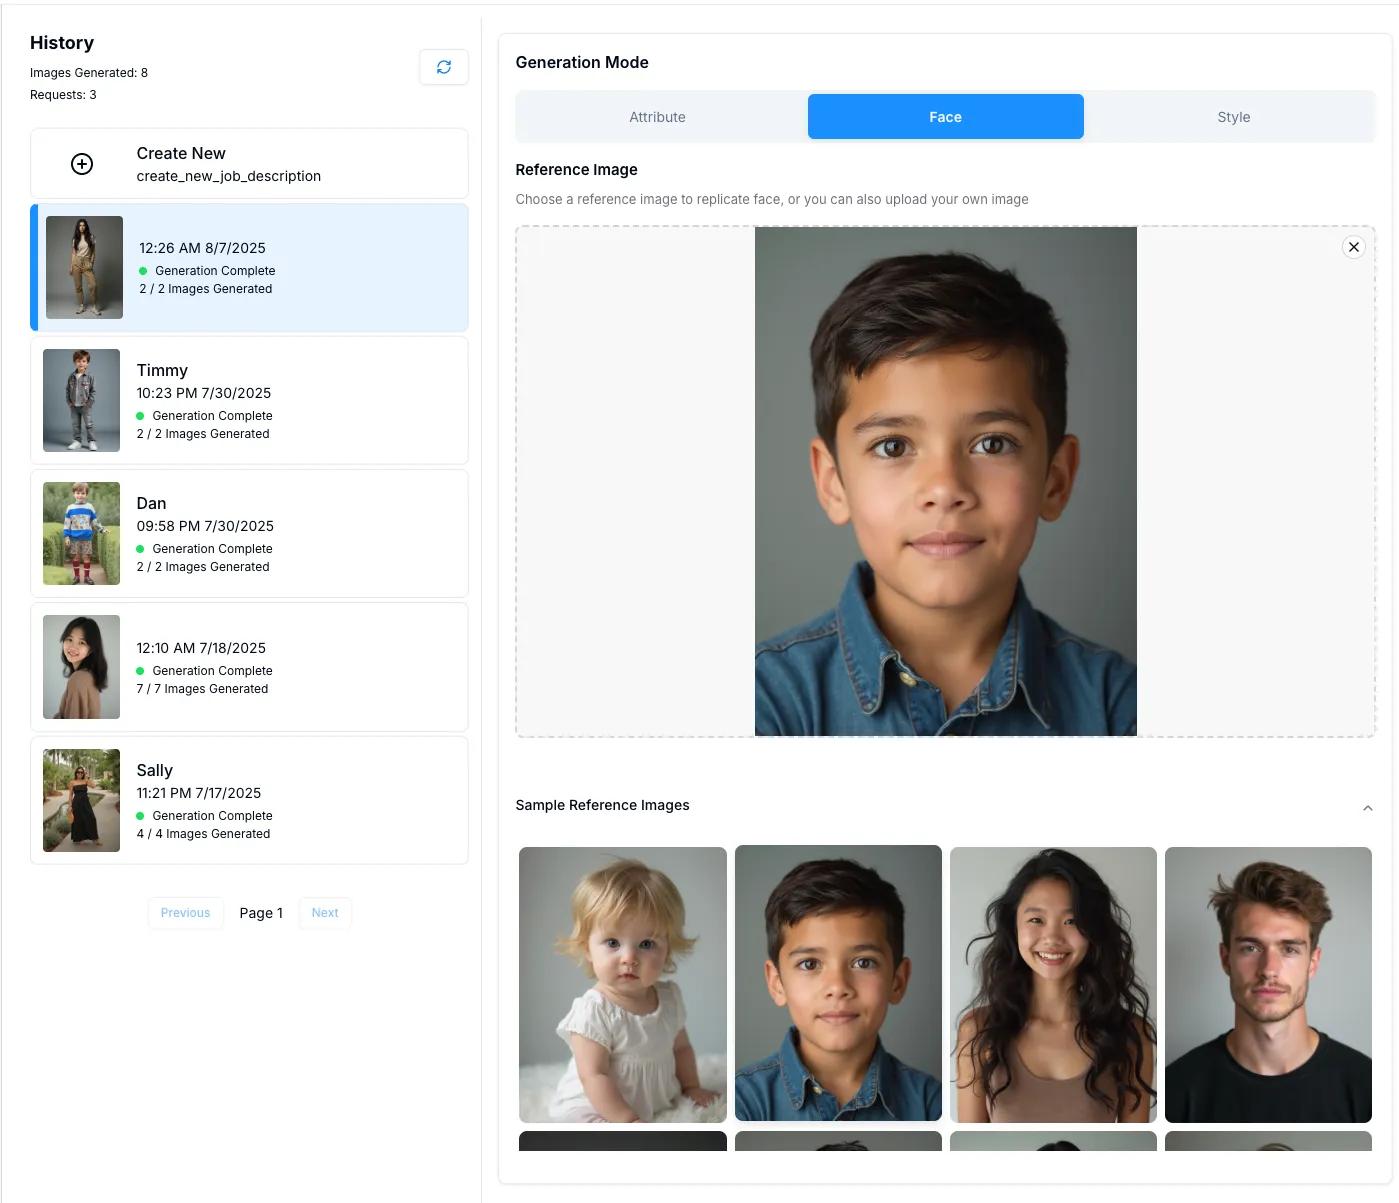Click the plus icon to create new job
The image size is (1399, 1203).
pyautogui.click(x=81, y=163)
